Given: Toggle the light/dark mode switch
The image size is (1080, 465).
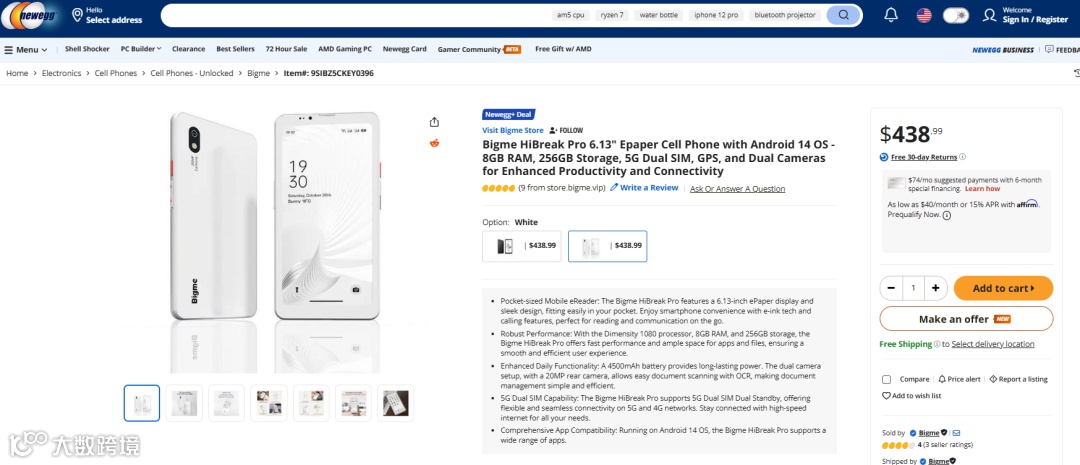Looking at the screenshot, I should pos(956,15).
